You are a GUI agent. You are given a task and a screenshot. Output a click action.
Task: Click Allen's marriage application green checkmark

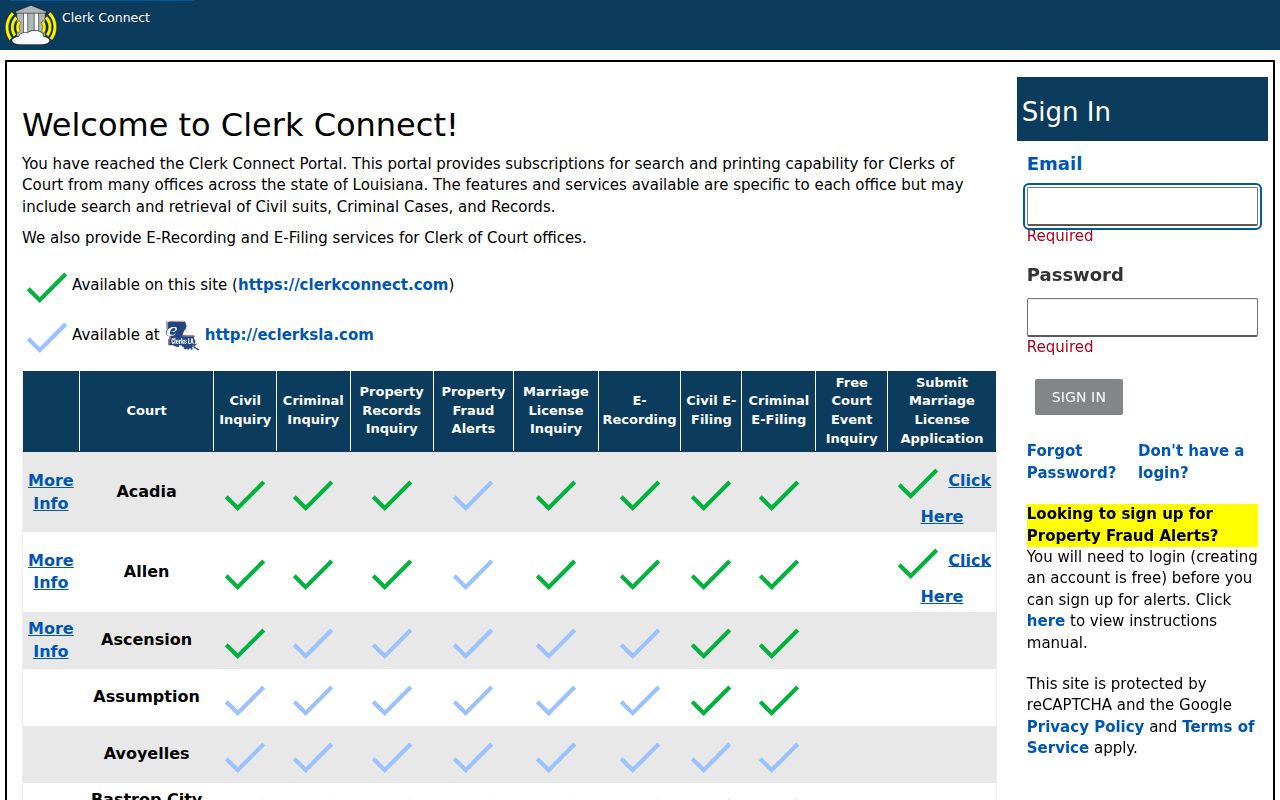tap(918, 563)
